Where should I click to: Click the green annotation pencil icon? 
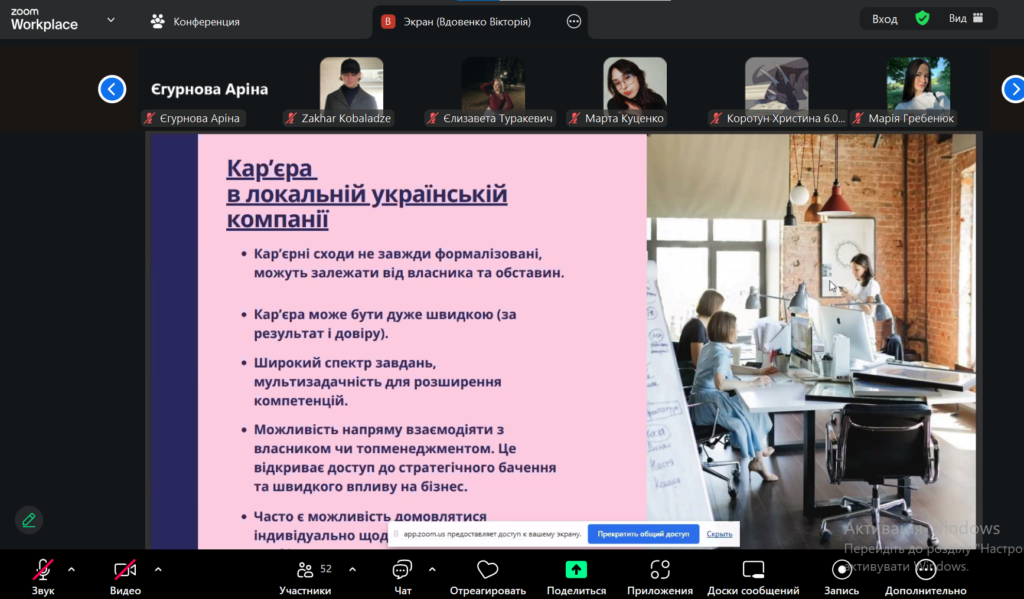(x=29, y=520)
